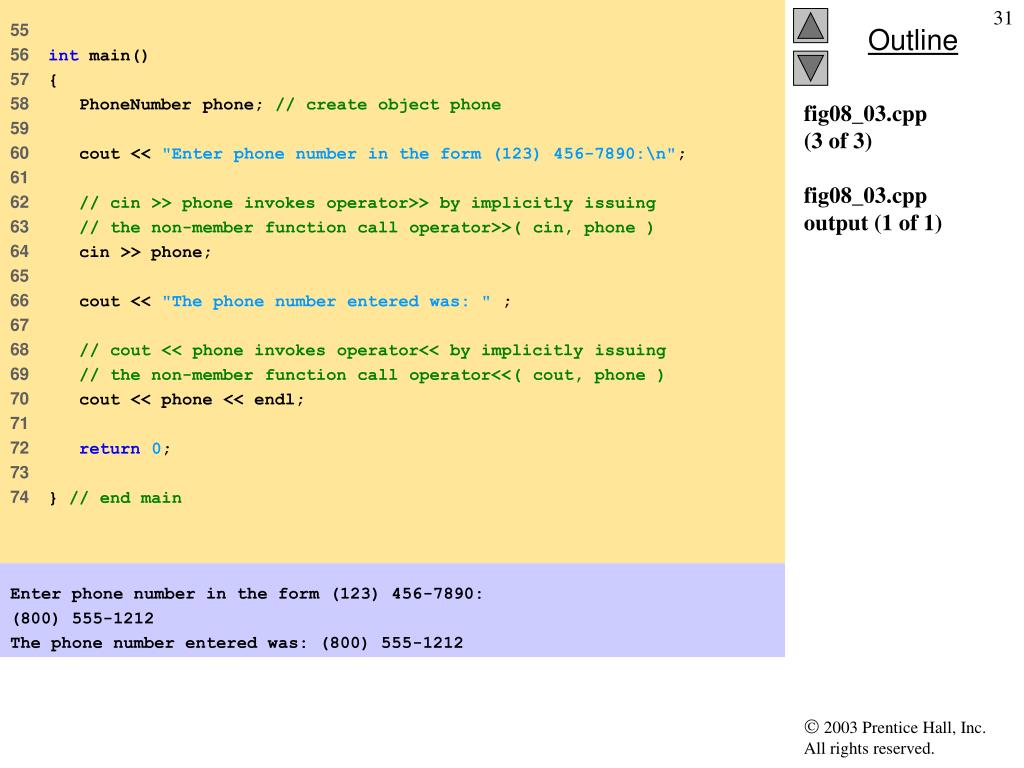Click the opening brace on line 57
This screenshot has height=768, width=1024.
(53, 80)
